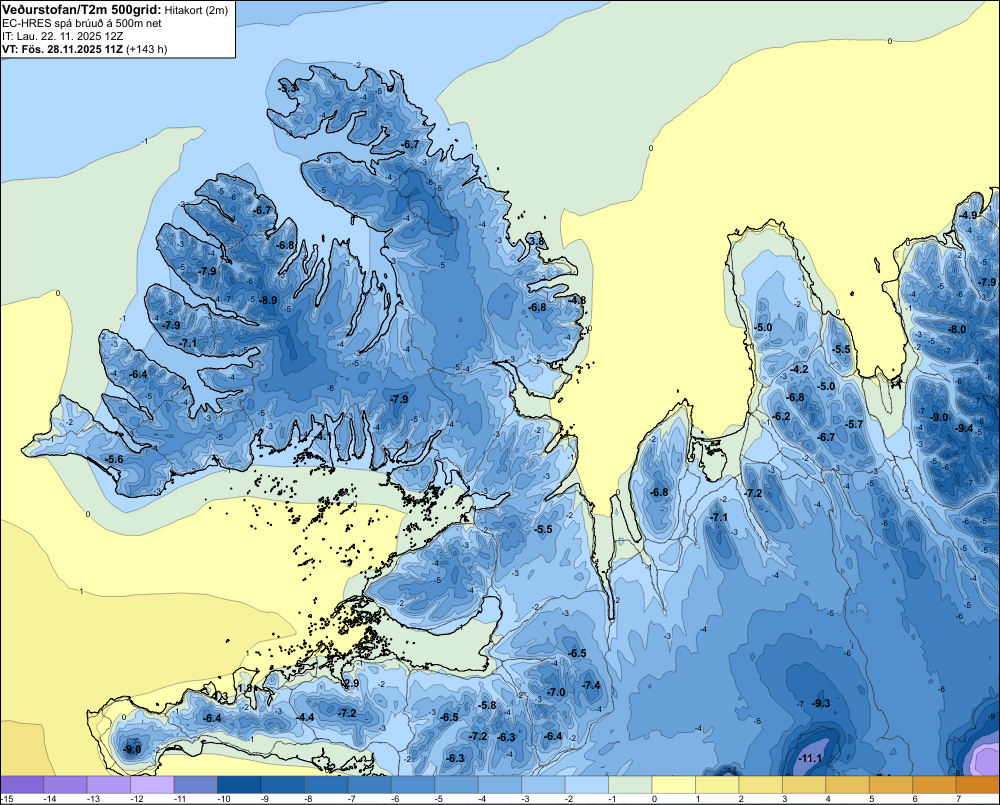Image resolution: width=1000 pixels, height=805 pixels.
Task: Click the '-13' legend scale label
Action: click(x=93, y=799)
